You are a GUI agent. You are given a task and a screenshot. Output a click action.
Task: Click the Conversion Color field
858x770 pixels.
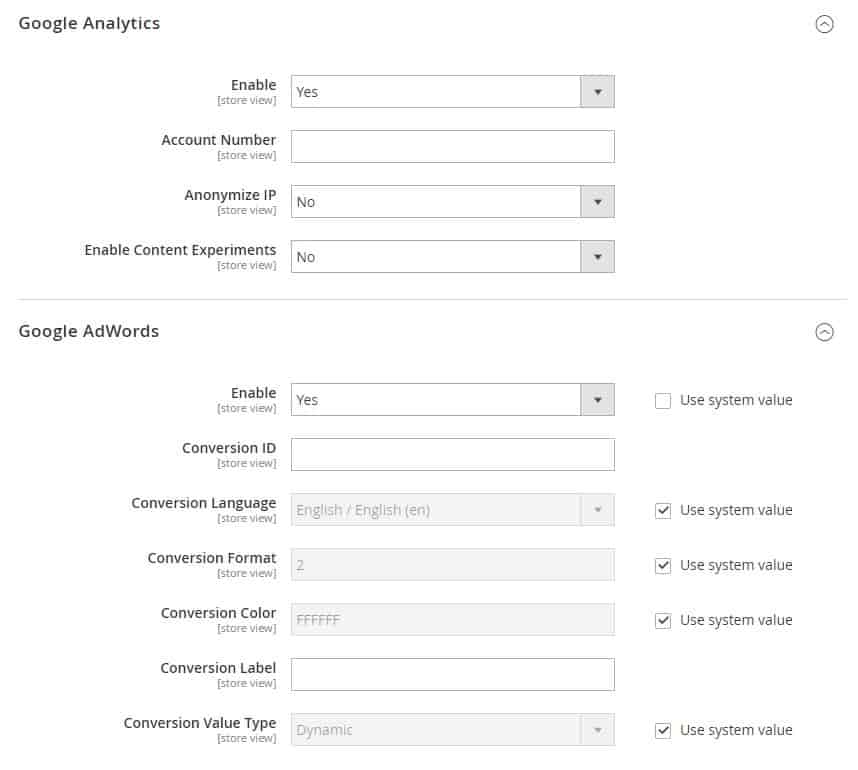[453, 620]
